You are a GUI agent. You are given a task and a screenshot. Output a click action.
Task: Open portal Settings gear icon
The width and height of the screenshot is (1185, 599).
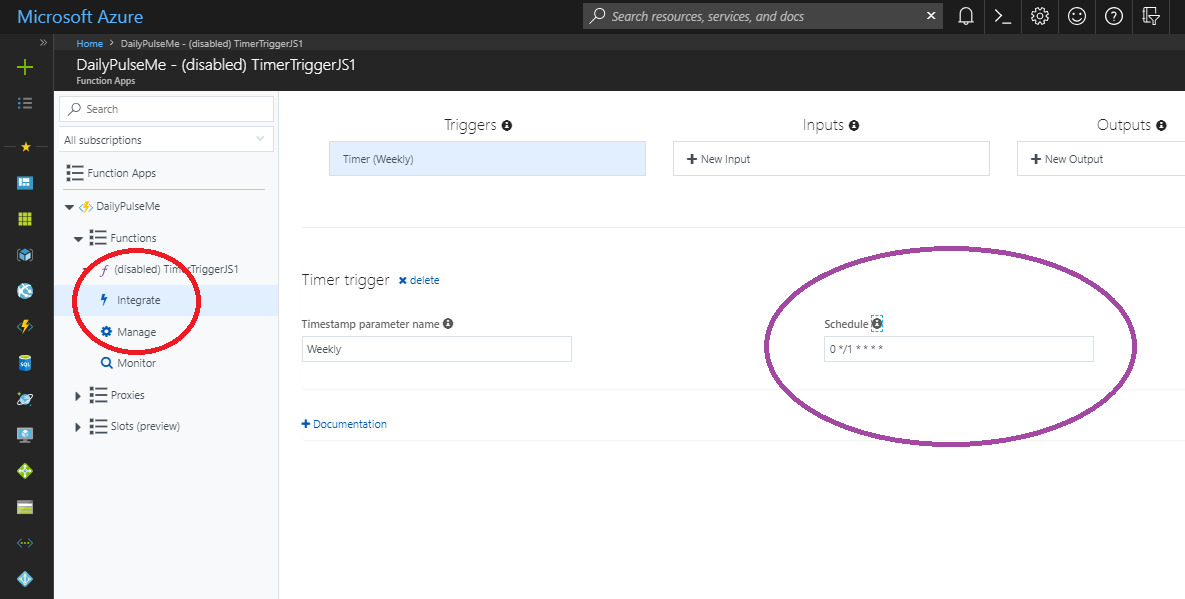(x=1040, y=17)
